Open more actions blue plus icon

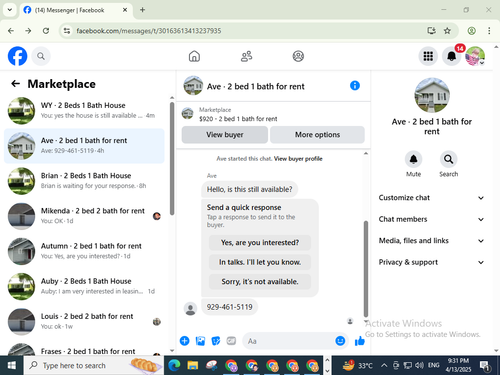pyautogui.click(x=185, y=341)
